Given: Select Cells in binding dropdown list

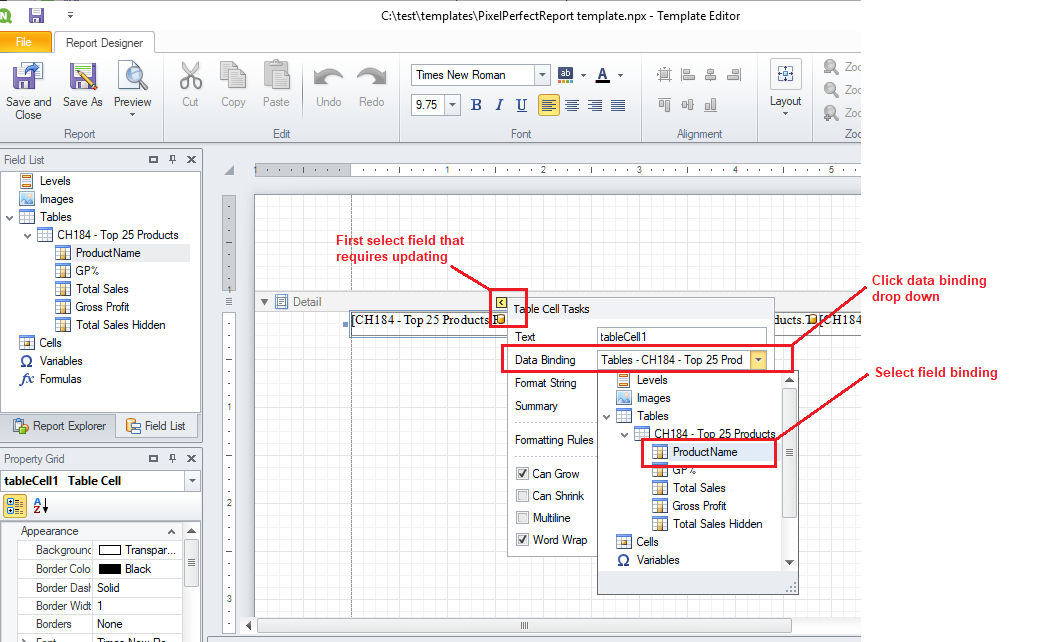Looking at the screenshot, I should pyautogui.click(x=647, y=542).
